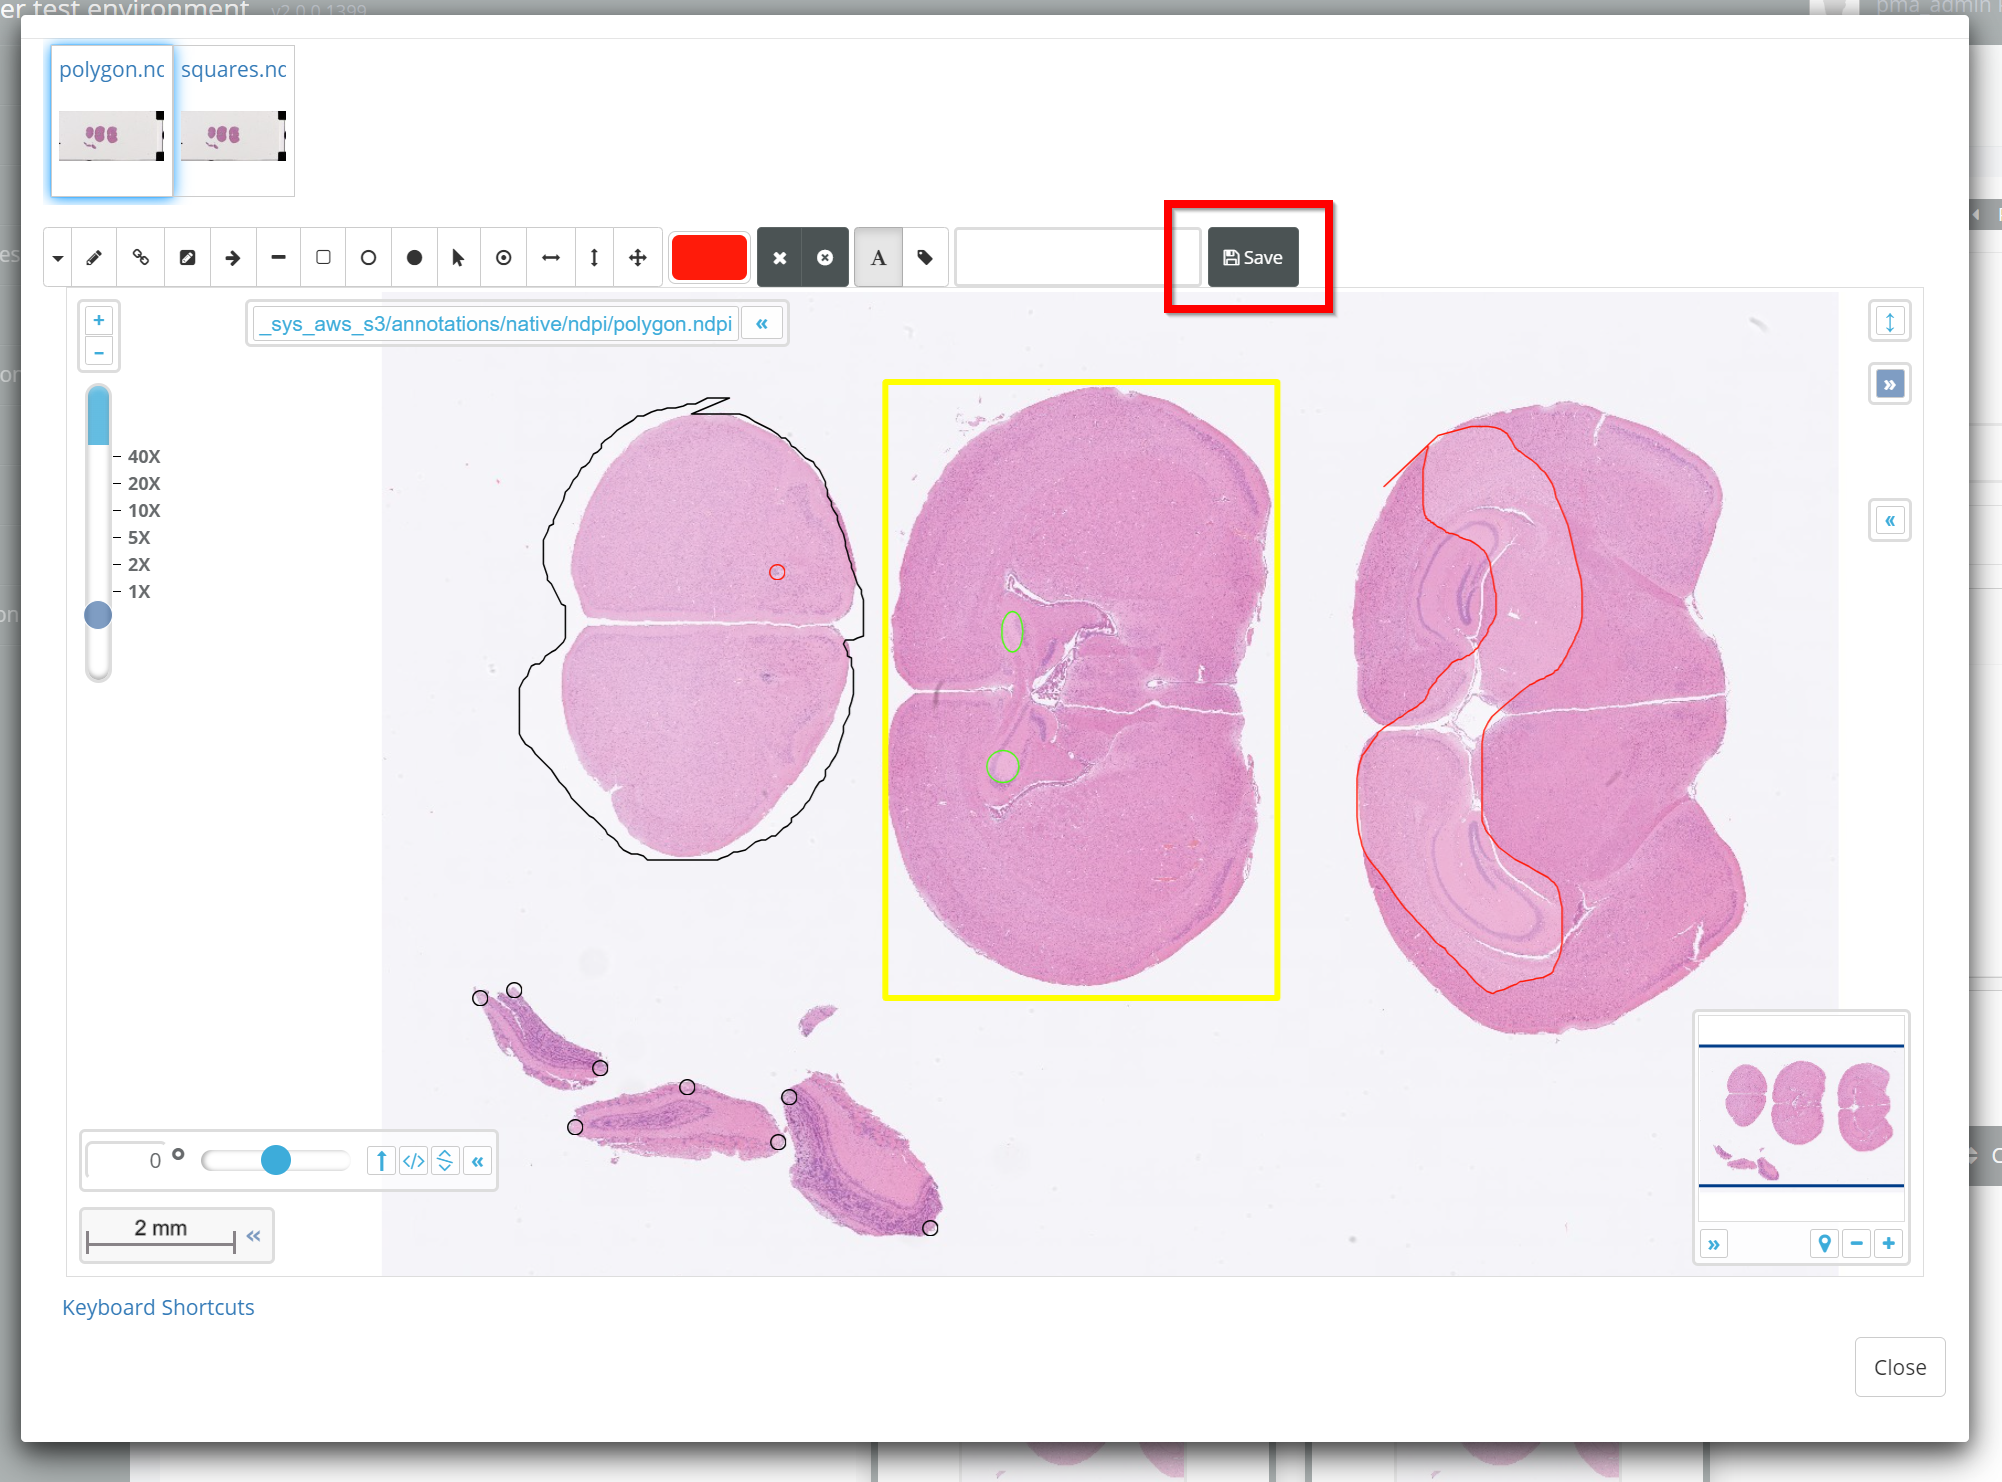Collapse the 2 mm scale bar

coord(254,1236)
